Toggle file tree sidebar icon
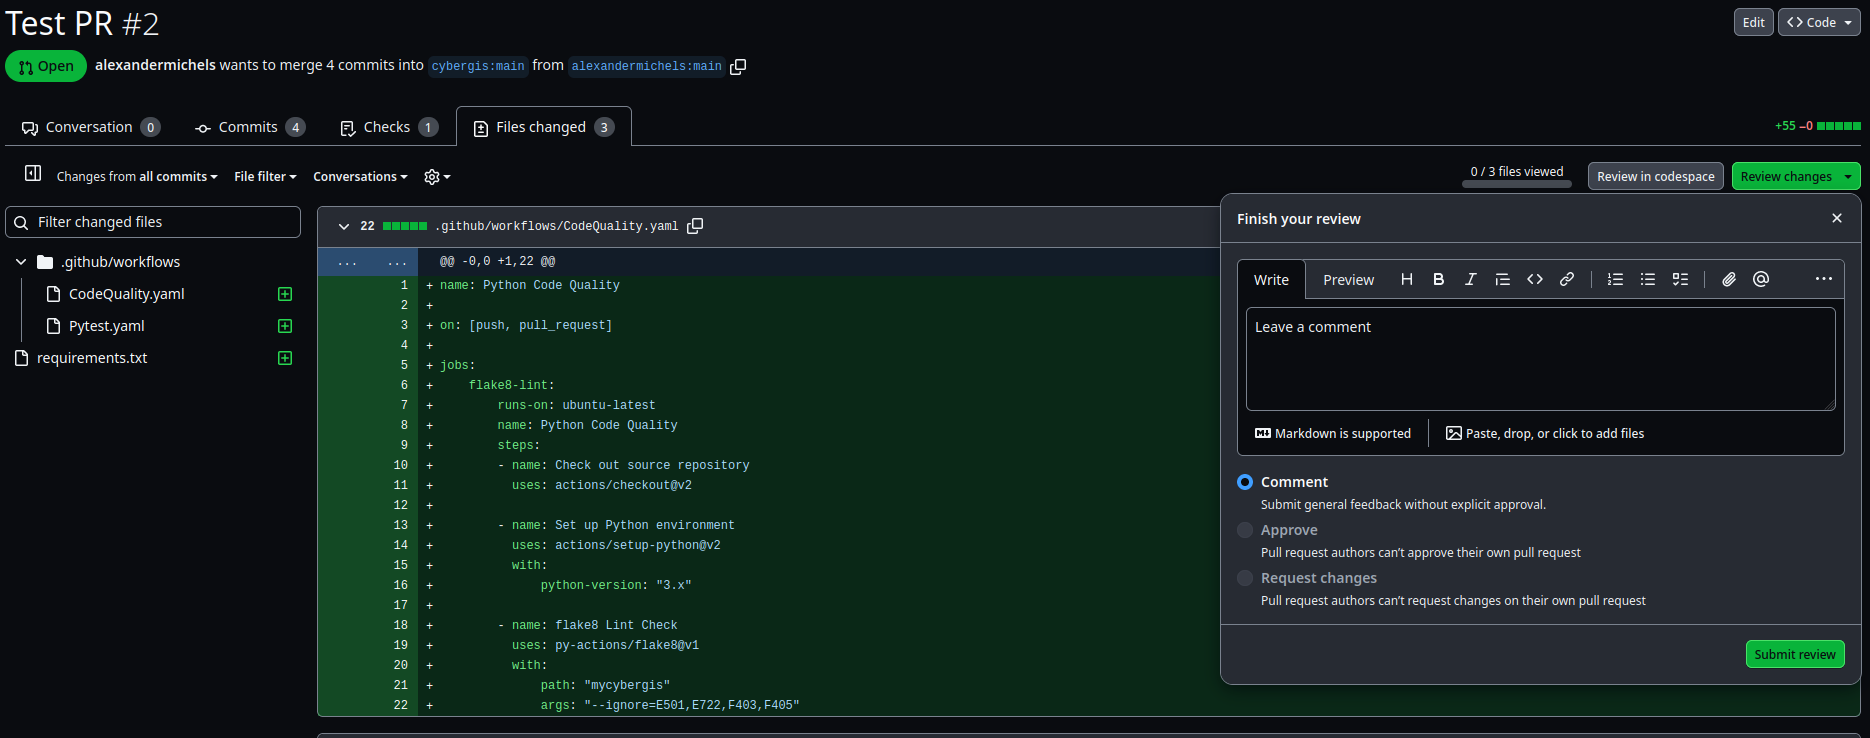The height and width of the screenshot is (738, 1870). [33, 173]
